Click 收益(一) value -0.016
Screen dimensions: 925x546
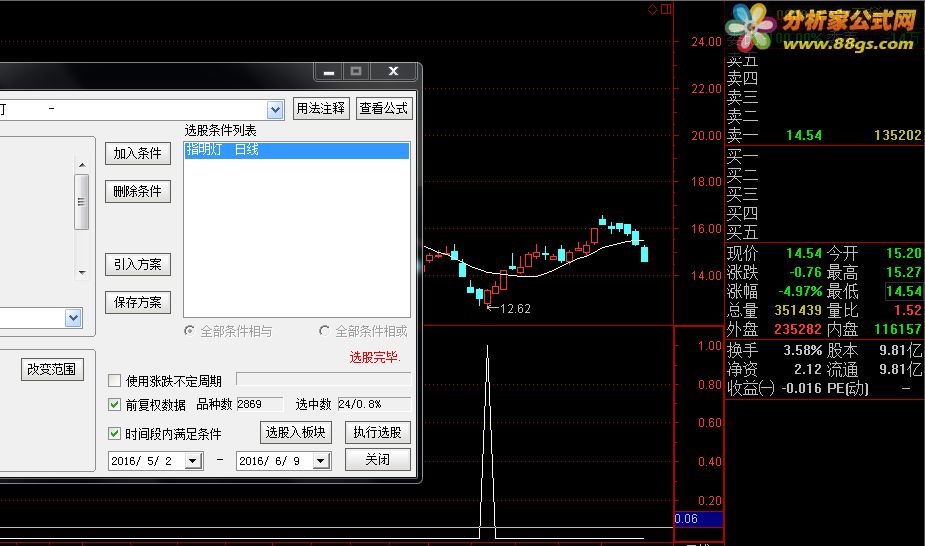click(801, 388)
